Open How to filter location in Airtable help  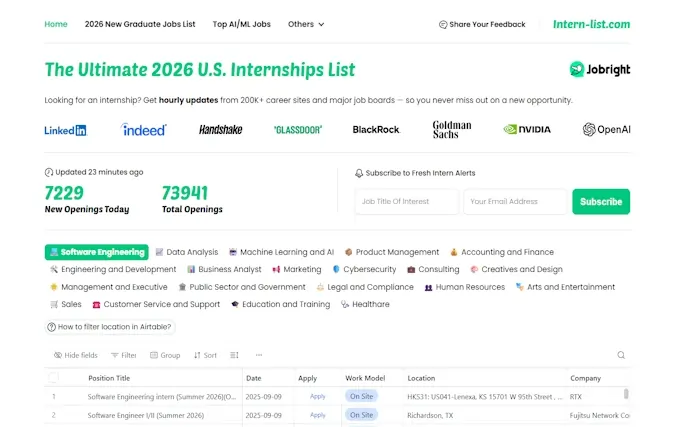[110, 327]
